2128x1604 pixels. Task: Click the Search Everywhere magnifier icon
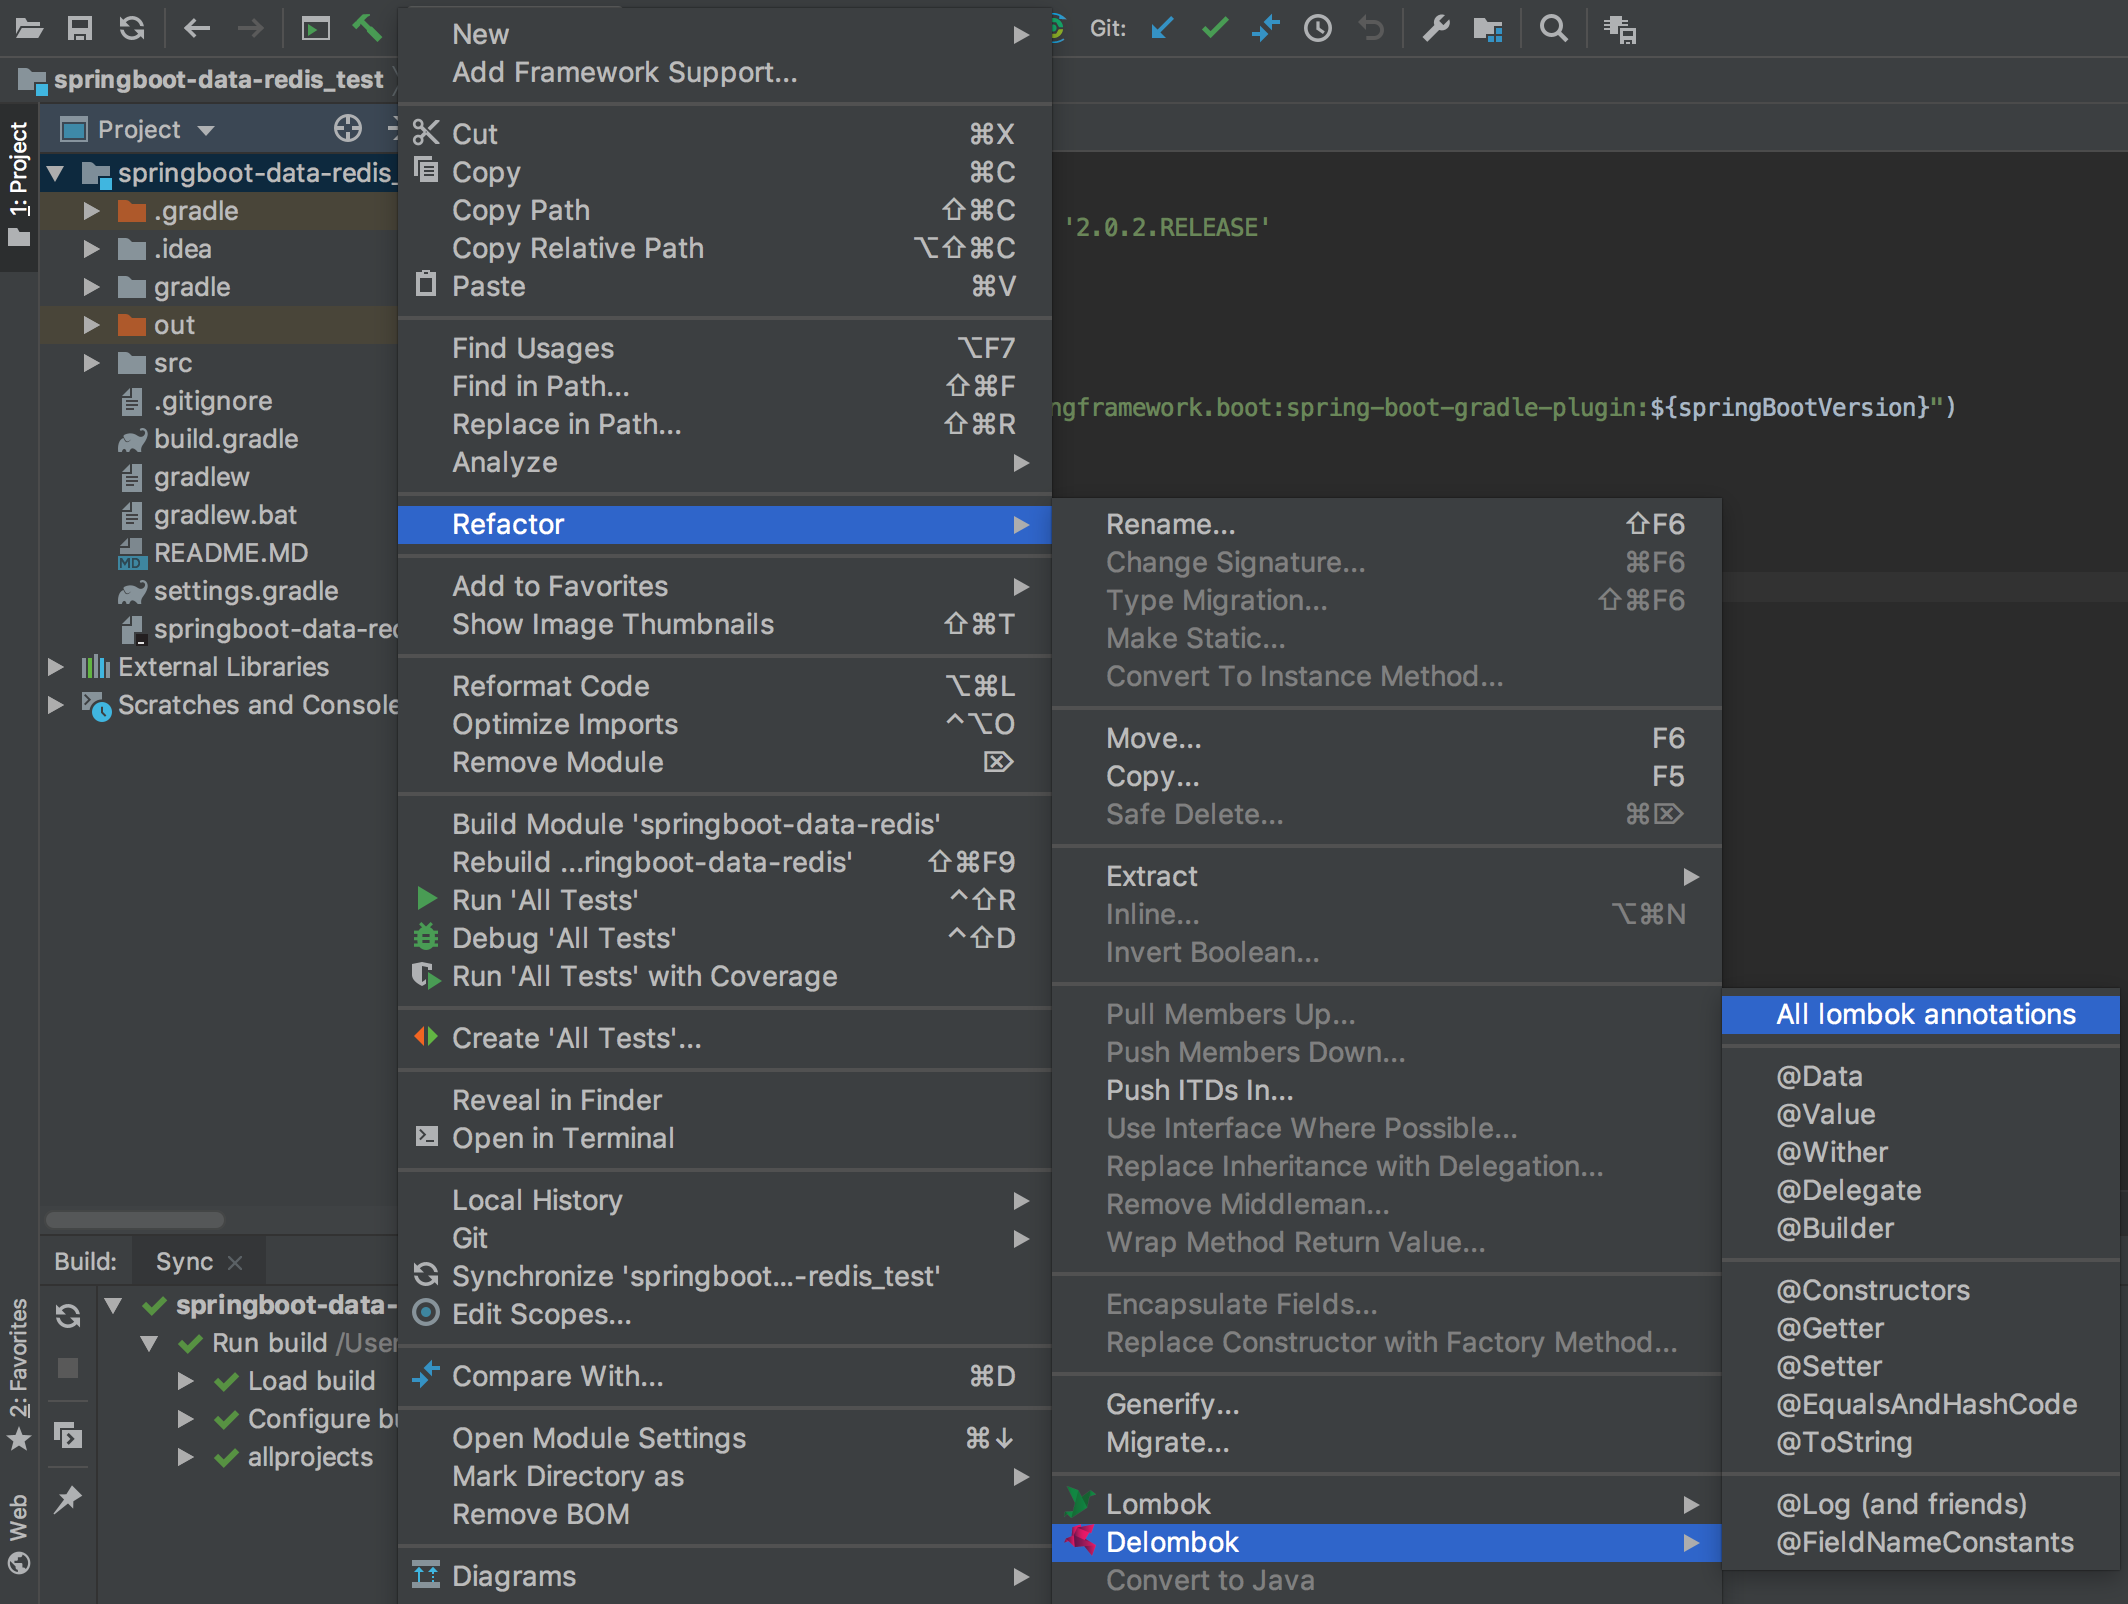pyautogui.click(x=1553, y=28)
